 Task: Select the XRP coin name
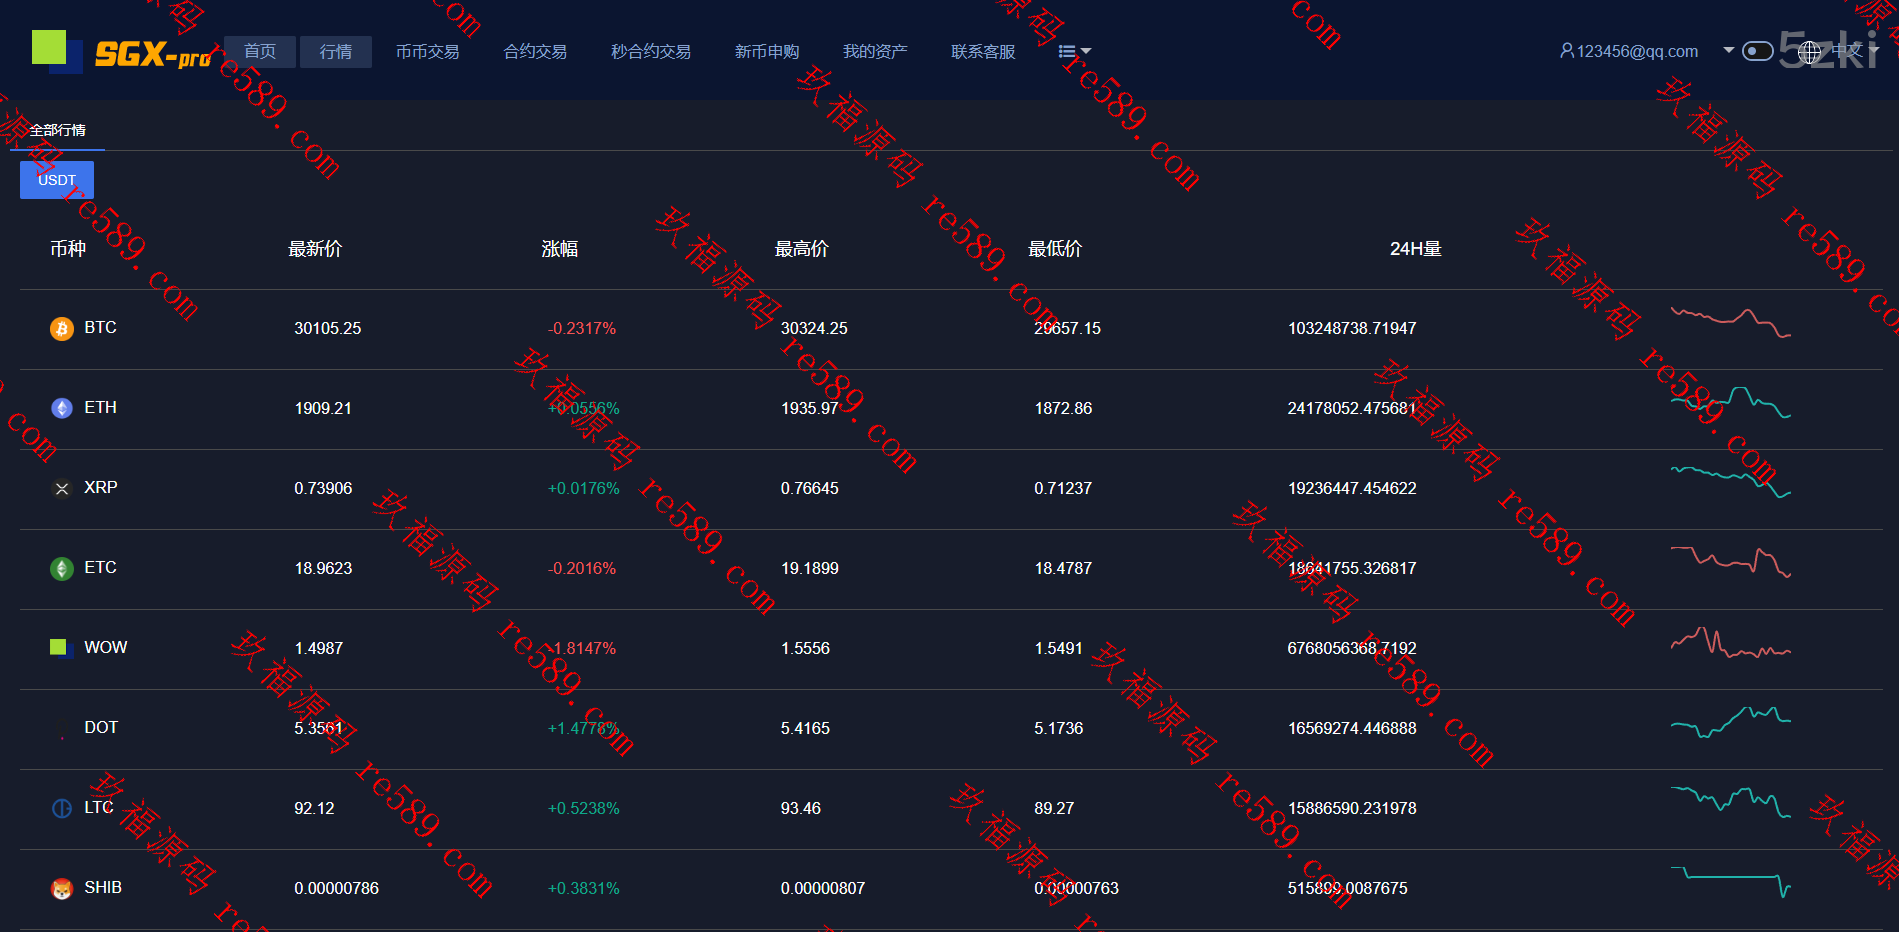pos(101,488)
